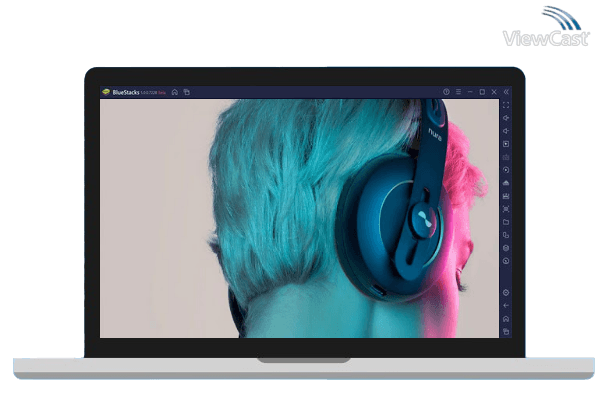The image size is (602, 414).
Task: Open recent apps icon at the sidebar bottom
Action: (506, 331)
